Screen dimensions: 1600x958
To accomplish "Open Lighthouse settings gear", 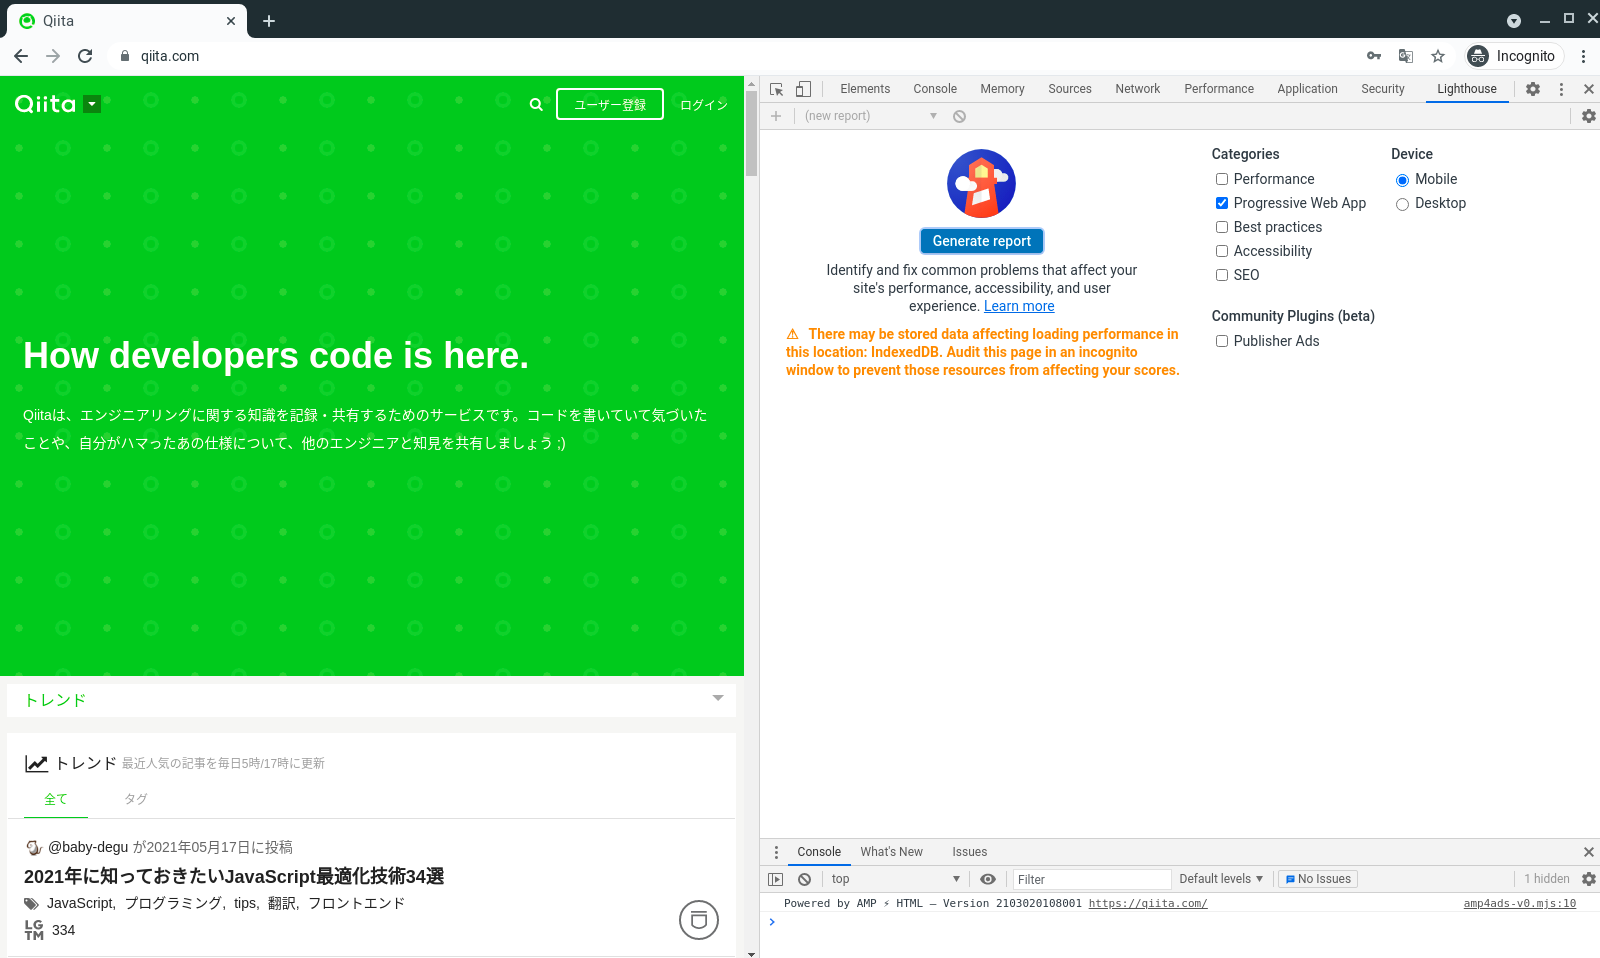I will pyautogui.click(x=1588, y=116).
